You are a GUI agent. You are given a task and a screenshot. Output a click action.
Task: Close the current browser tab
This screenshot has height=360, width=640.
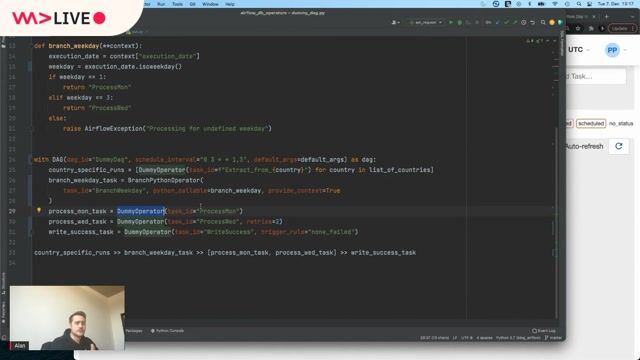point(594,17)
